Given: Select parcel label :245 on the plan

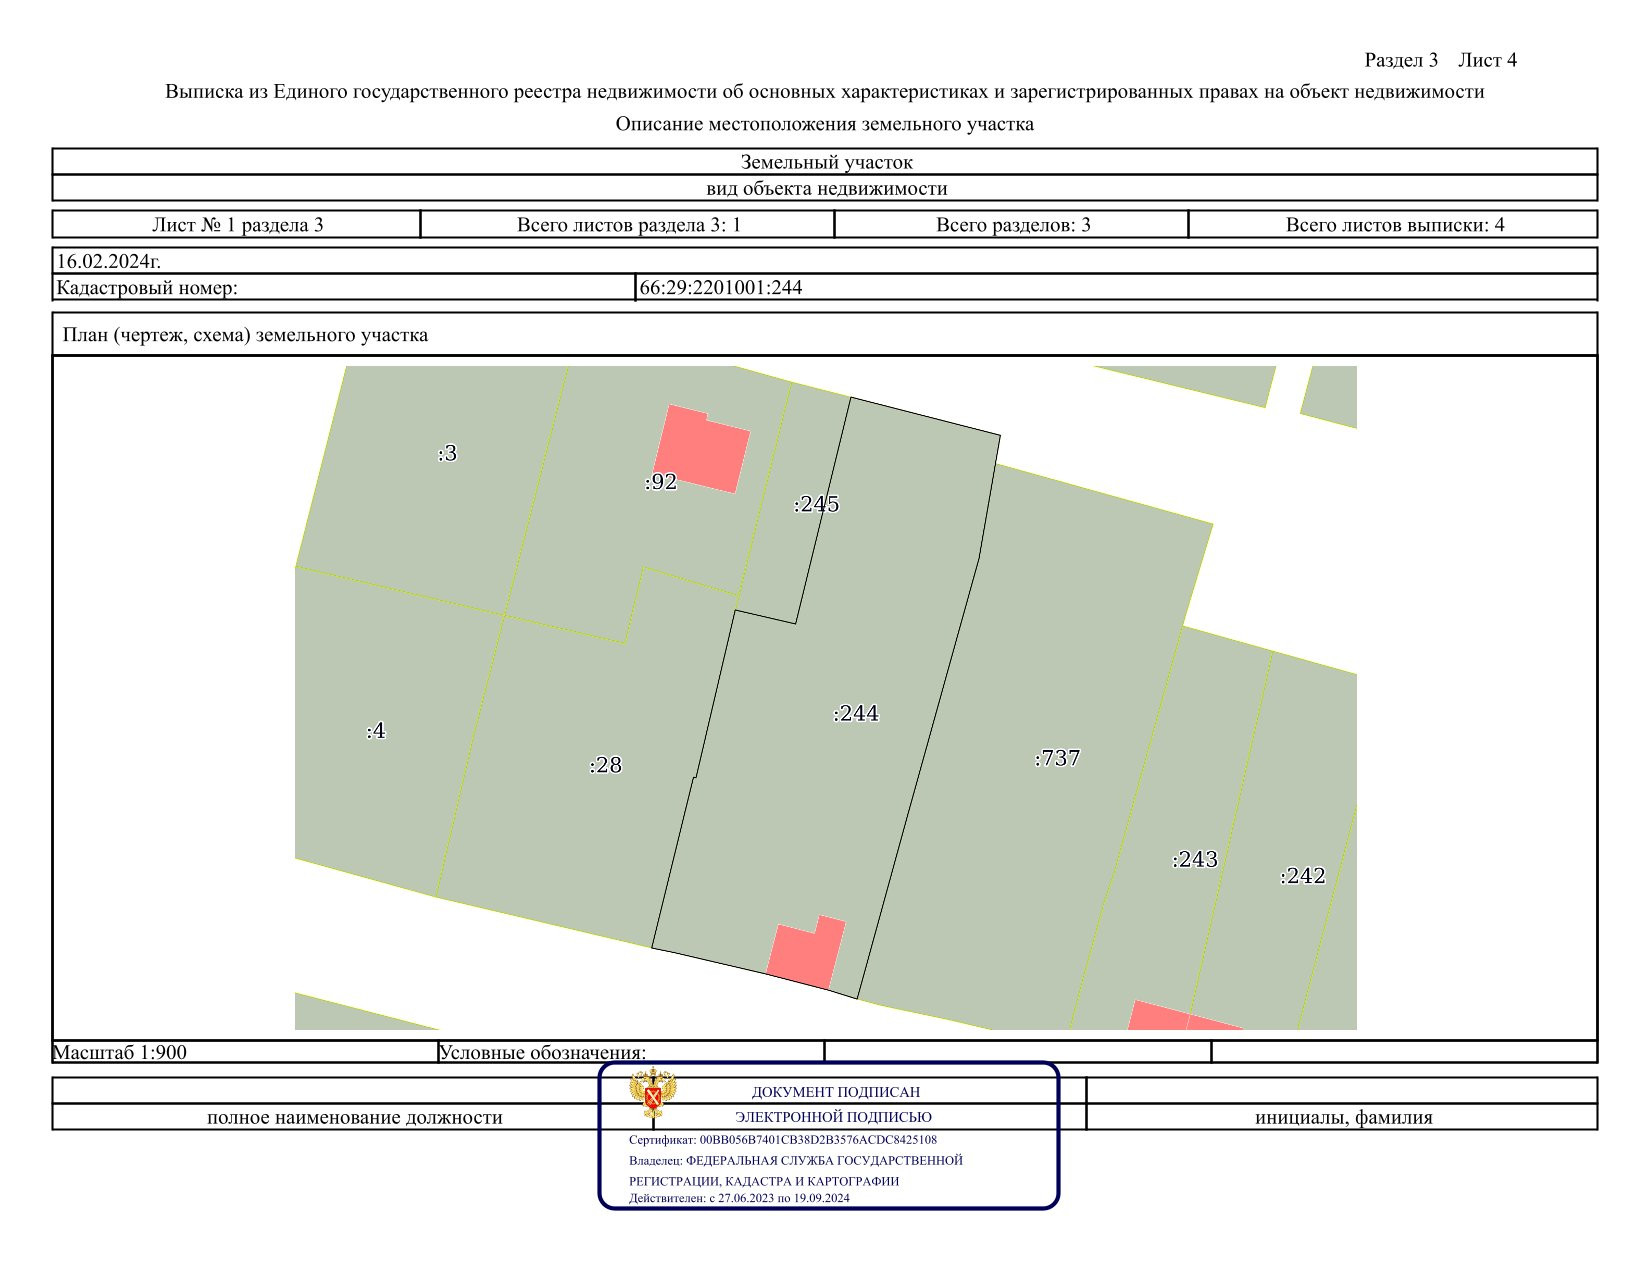Looking at the screenshot, I should coord(816,504).
